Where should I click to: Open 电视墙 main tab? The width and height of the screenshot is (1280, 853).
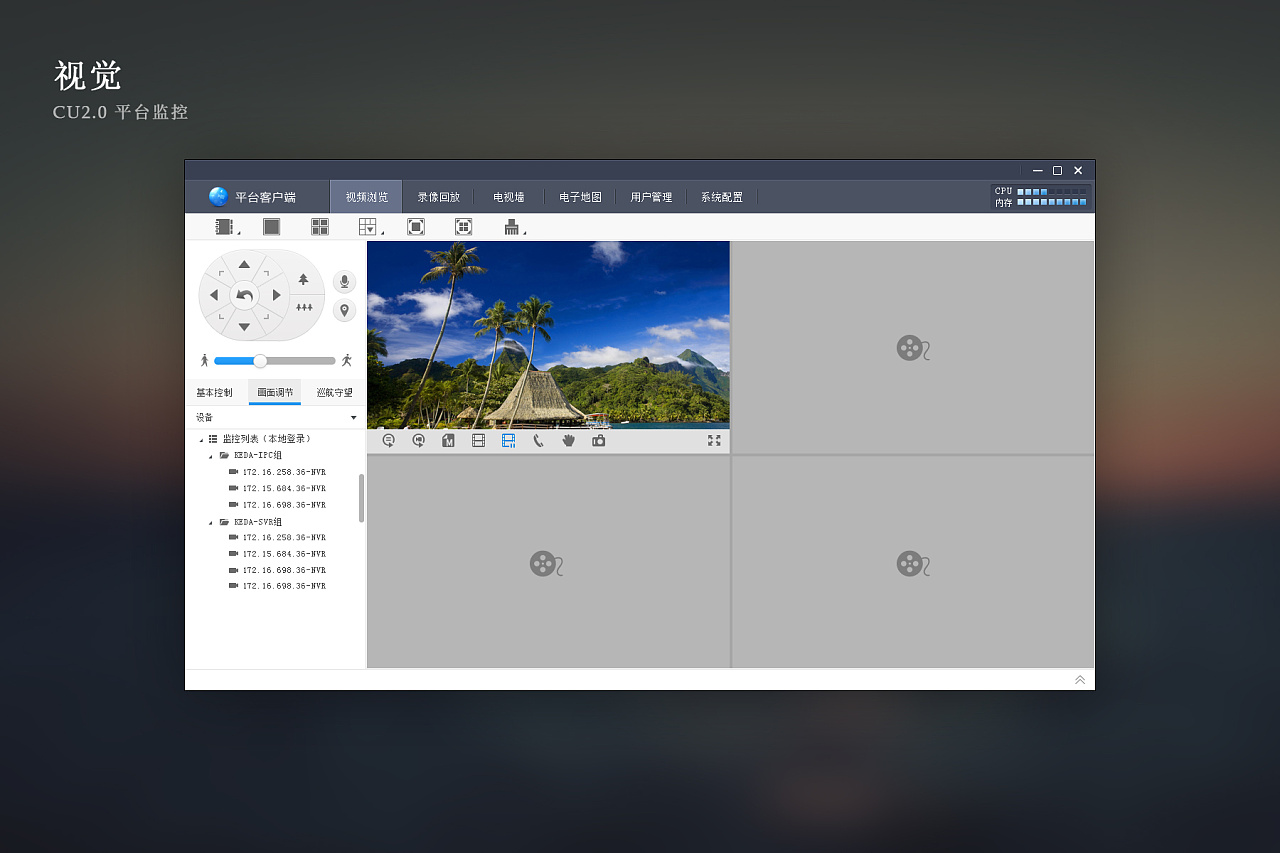point(508,197)
